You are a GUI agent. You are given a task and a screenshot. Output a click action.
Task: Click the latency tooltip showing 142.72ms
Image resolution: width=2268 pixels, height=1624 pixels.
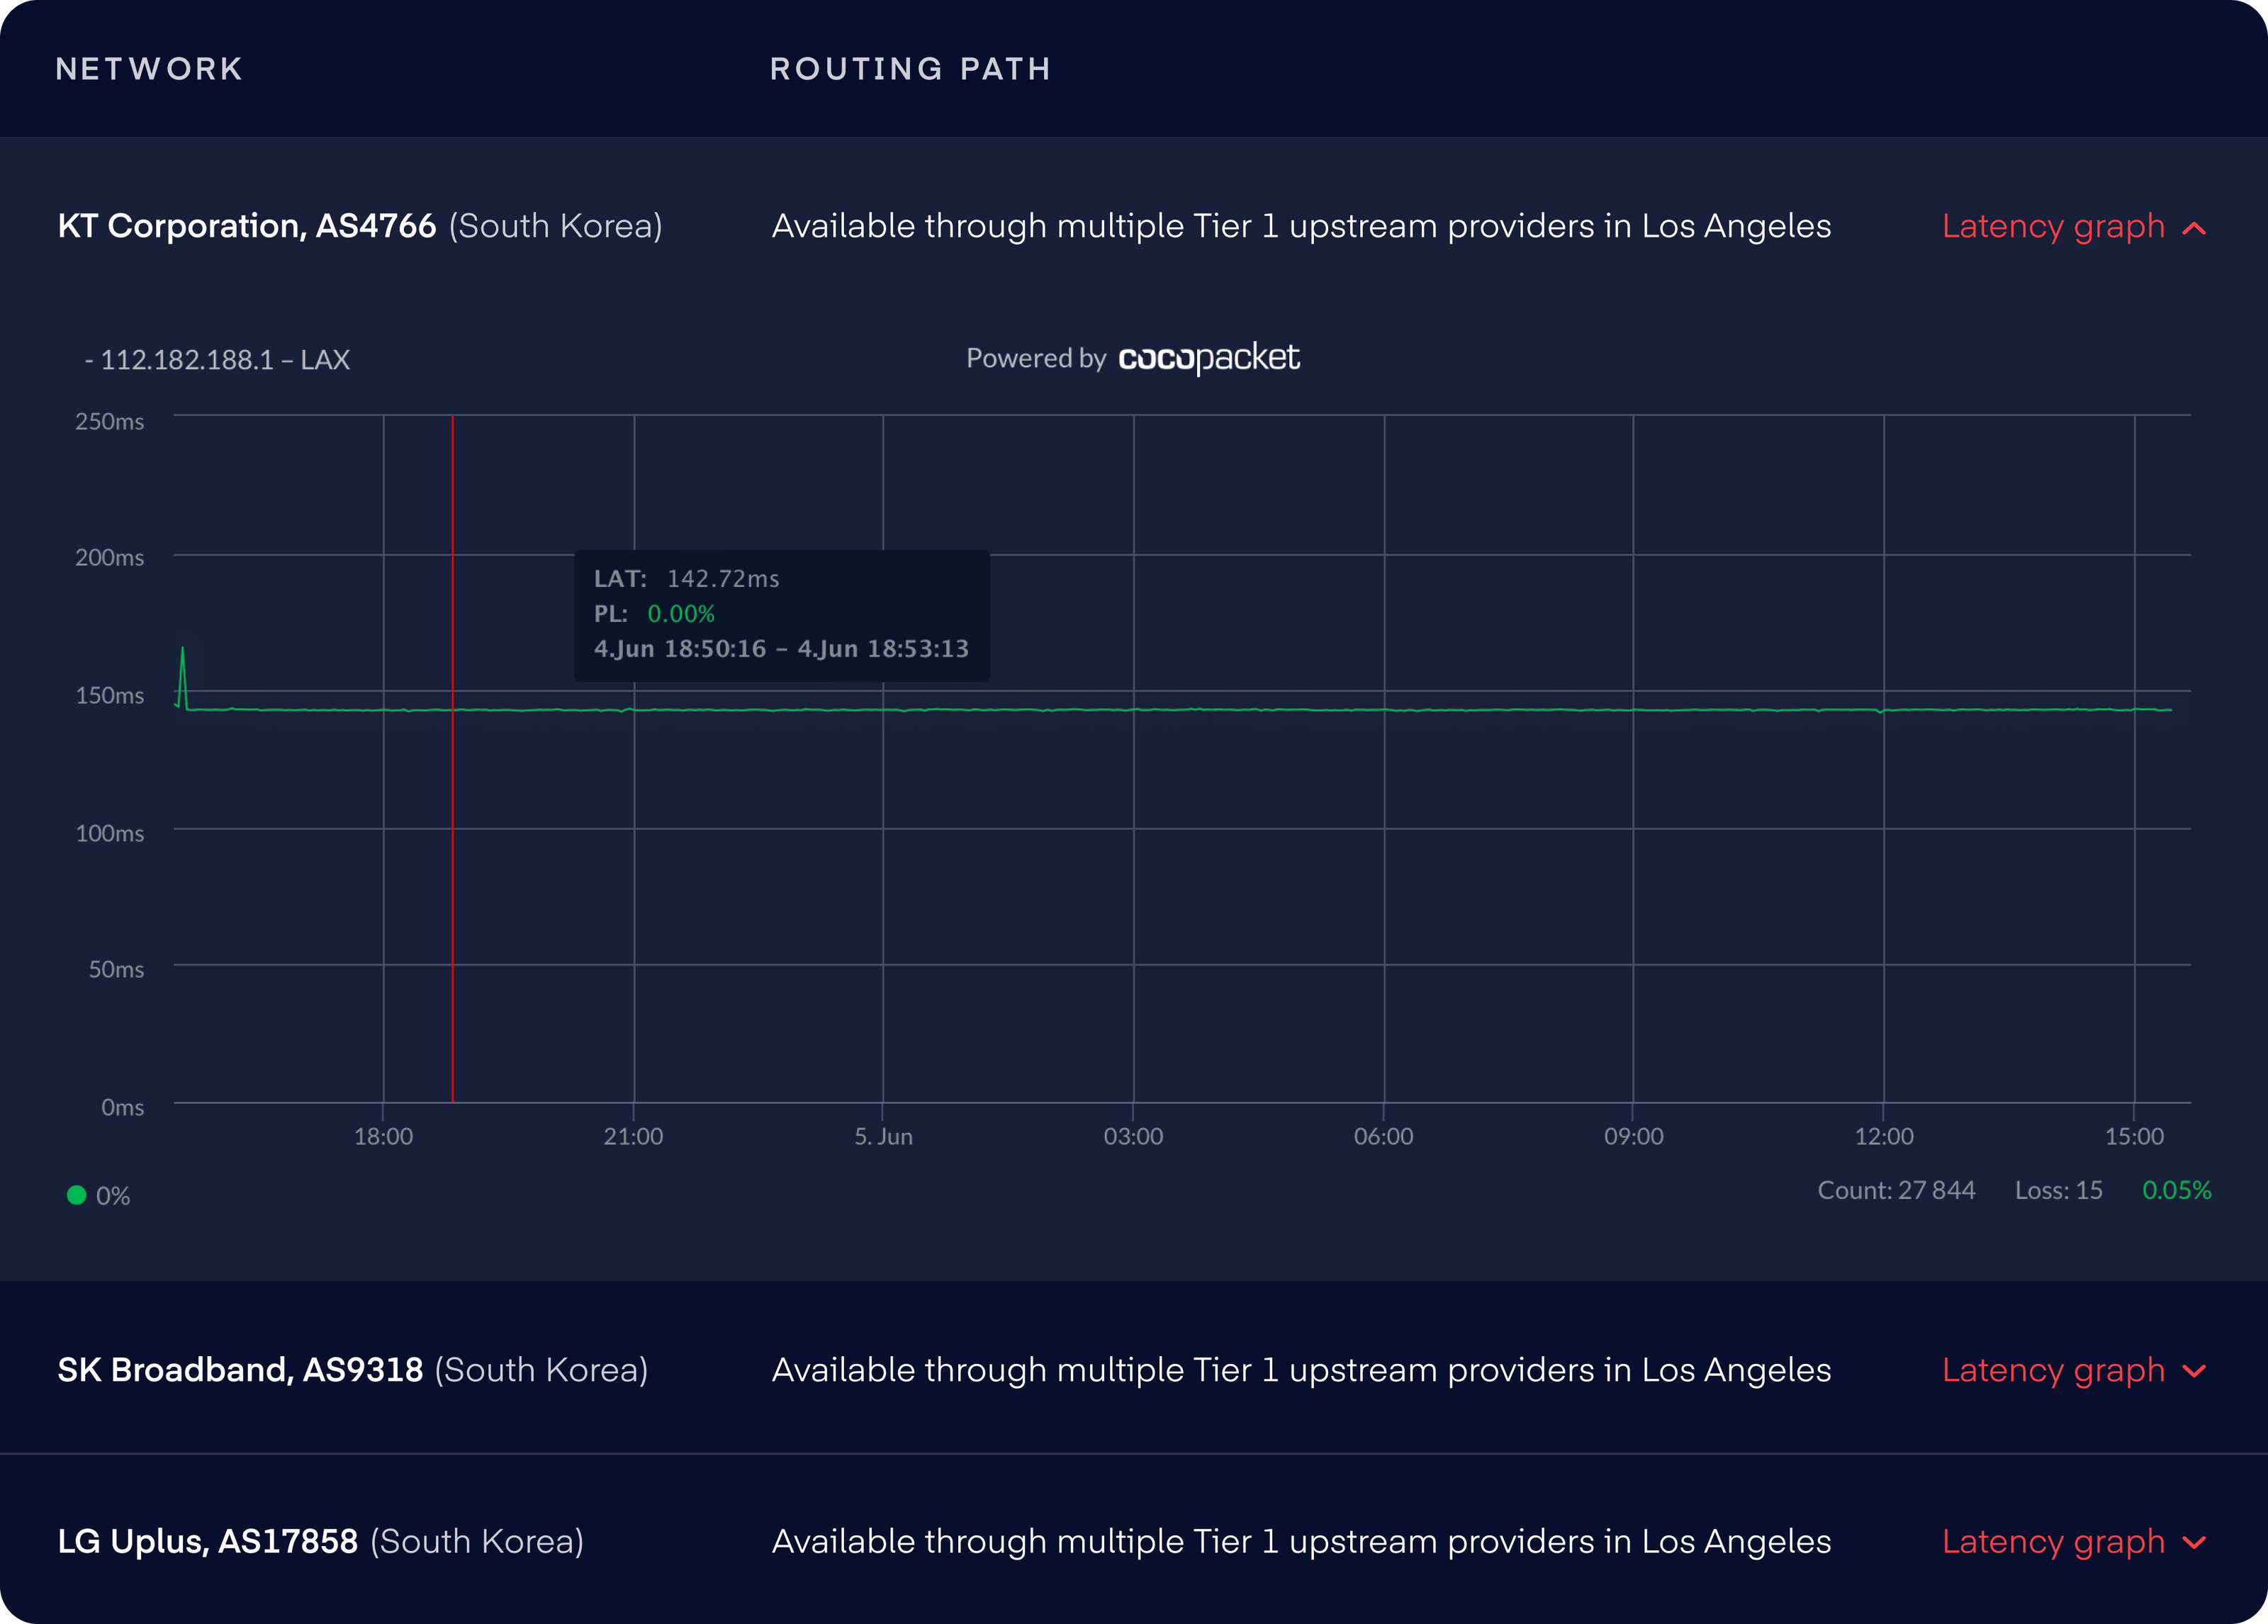tap(782, 614)
